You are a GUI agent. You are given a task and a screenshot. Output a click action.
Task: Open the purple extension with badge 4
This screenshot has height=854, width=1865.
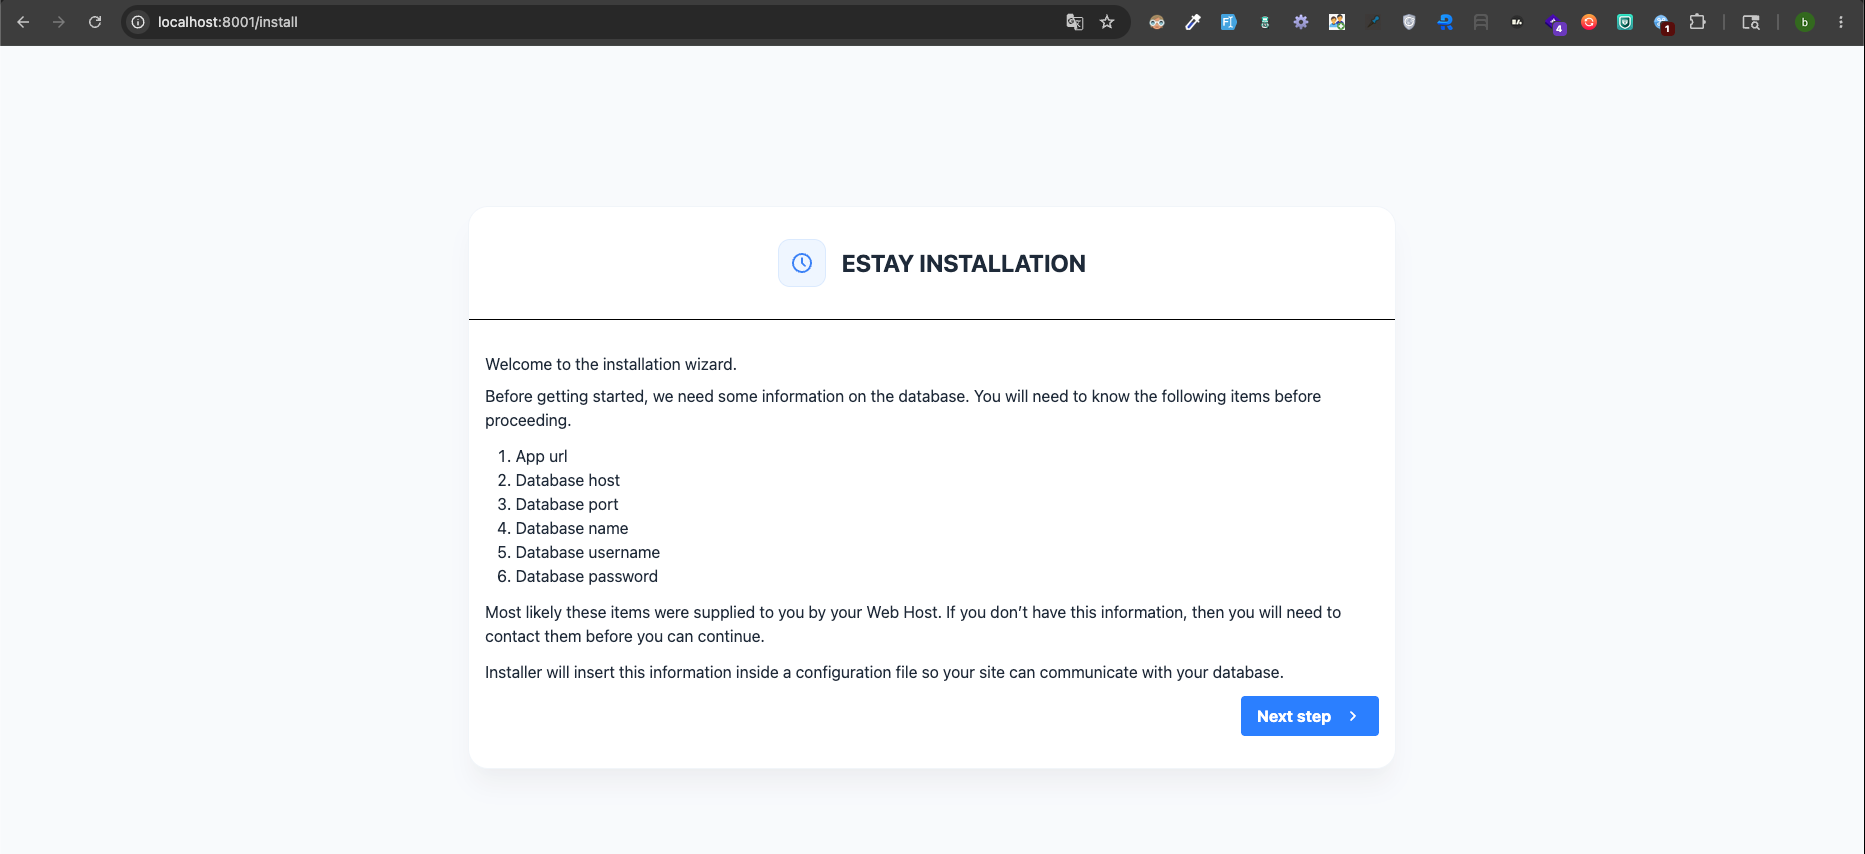pos(1554,23)
